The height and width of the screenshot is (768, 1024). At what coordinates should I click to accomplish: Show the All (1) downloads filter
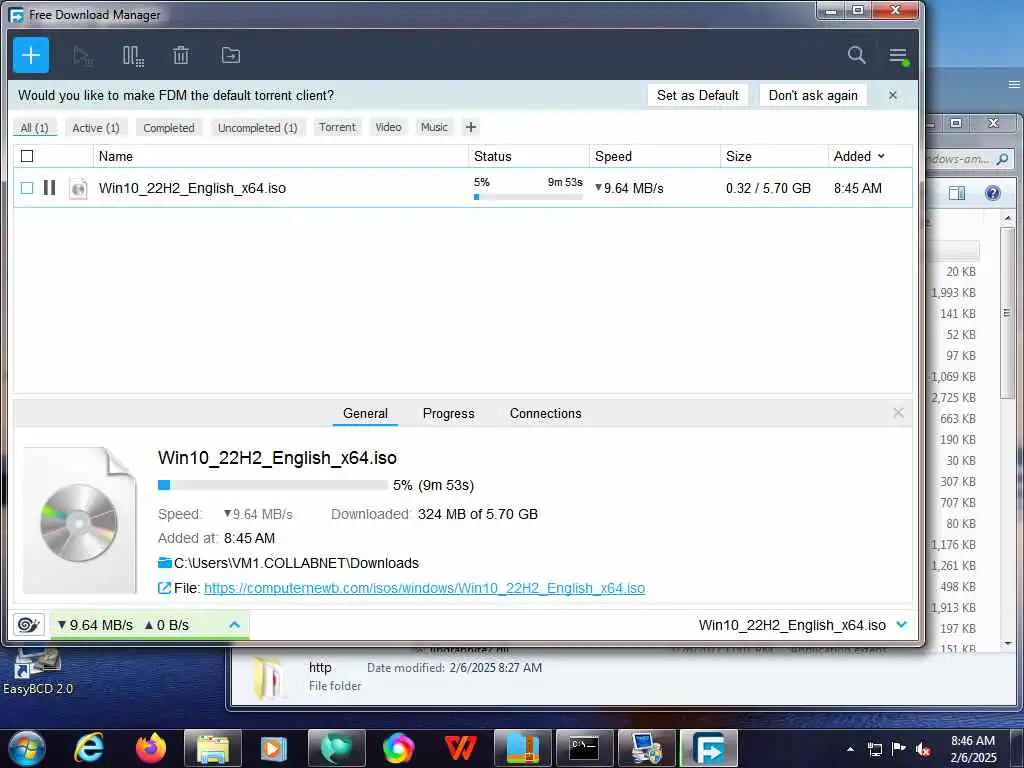(35, 128)
